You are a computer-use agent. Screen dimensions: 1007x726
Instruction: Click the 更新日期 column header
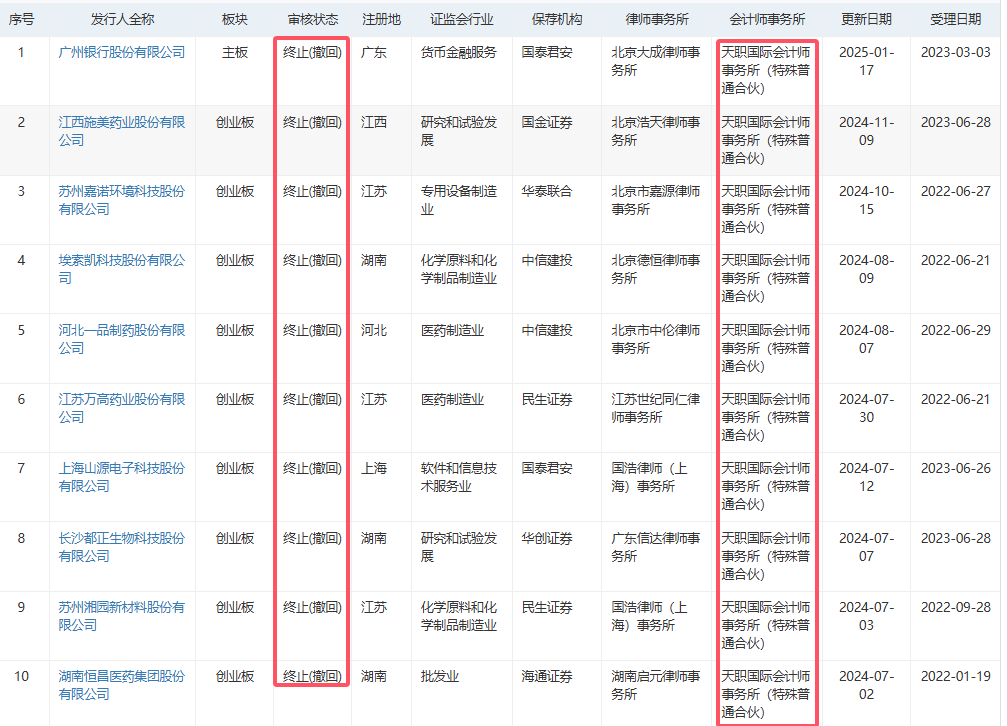(x=866, y=19)
